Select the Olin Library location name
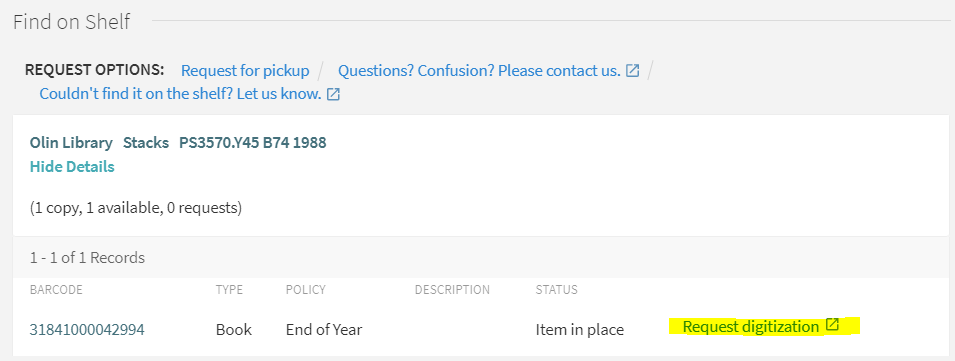 pos(71,143)
